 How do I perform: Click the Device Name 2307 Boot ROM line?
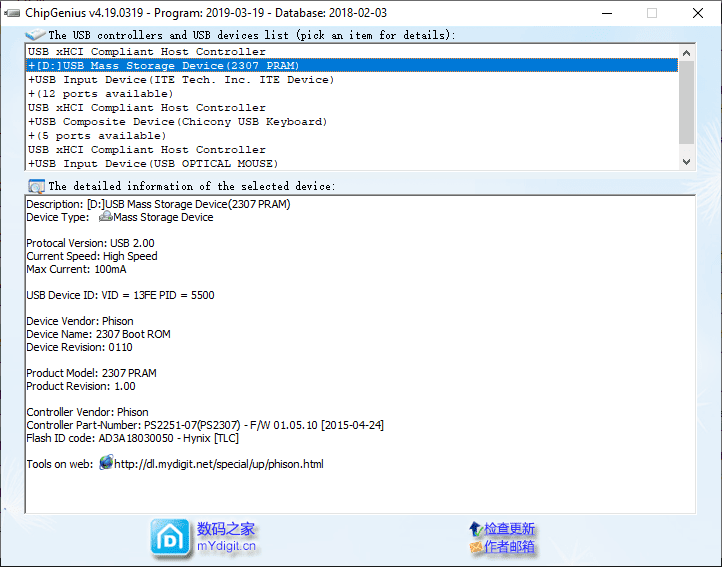(x=98, y=334)
